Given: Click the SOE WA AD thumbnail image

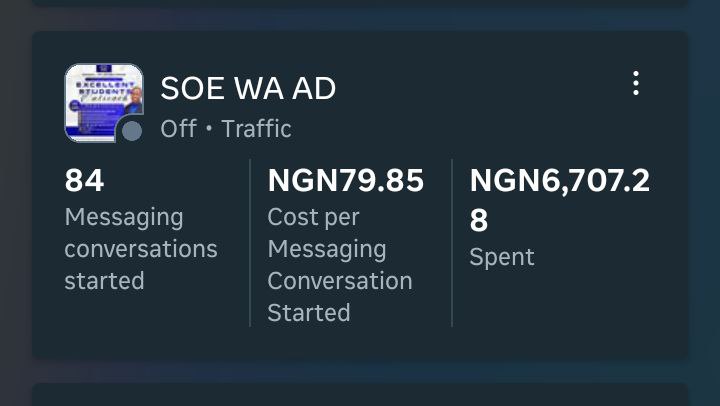Looking at the screenshot, I should point(103,100).
